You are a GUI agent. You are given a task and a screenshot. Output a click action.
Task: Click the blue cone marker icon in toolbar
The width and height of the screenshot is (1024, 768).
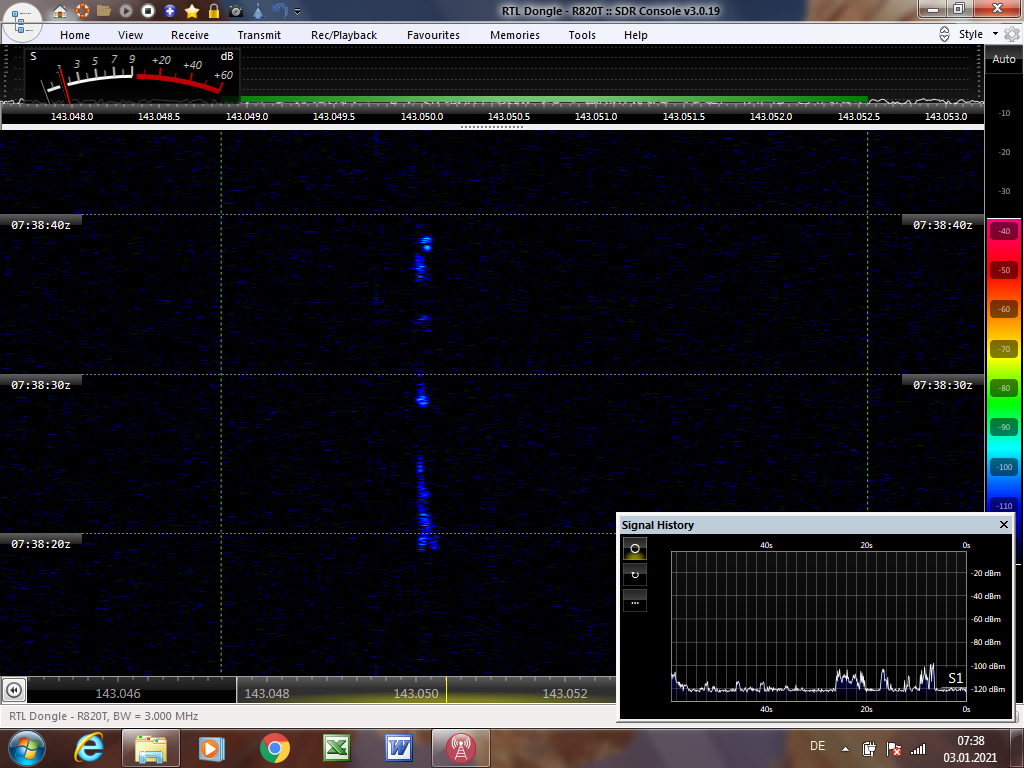tap(258, 11)
